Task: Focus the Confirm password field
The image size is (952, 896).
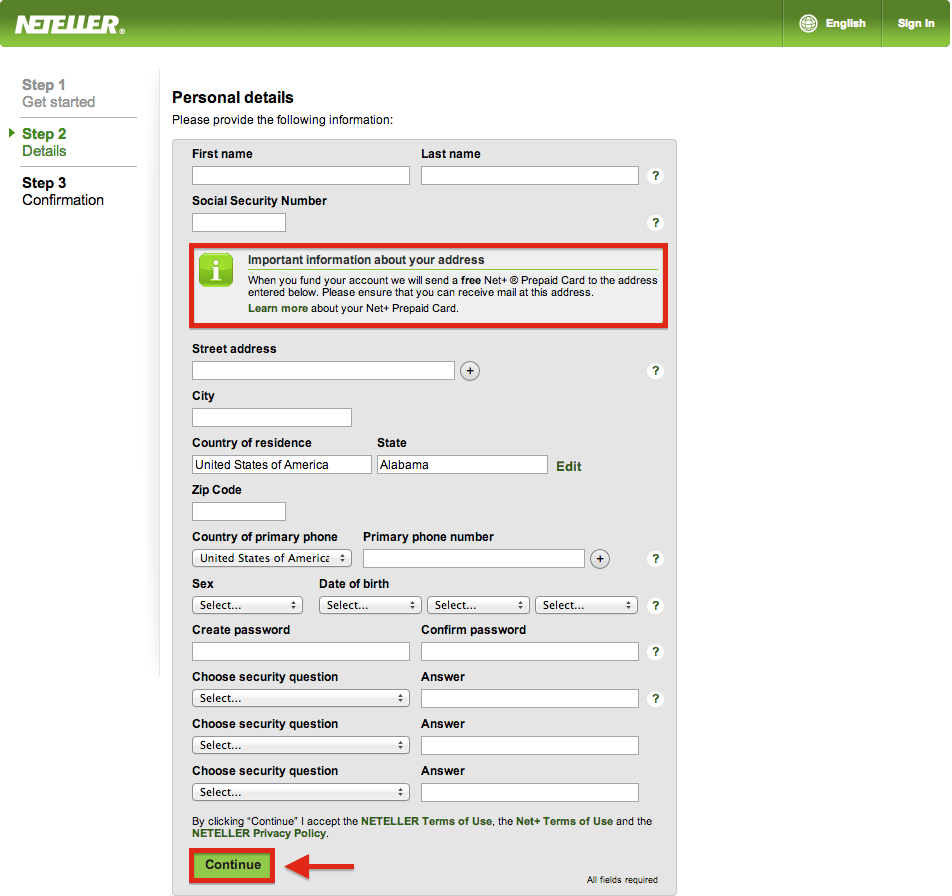Action: 529,651
